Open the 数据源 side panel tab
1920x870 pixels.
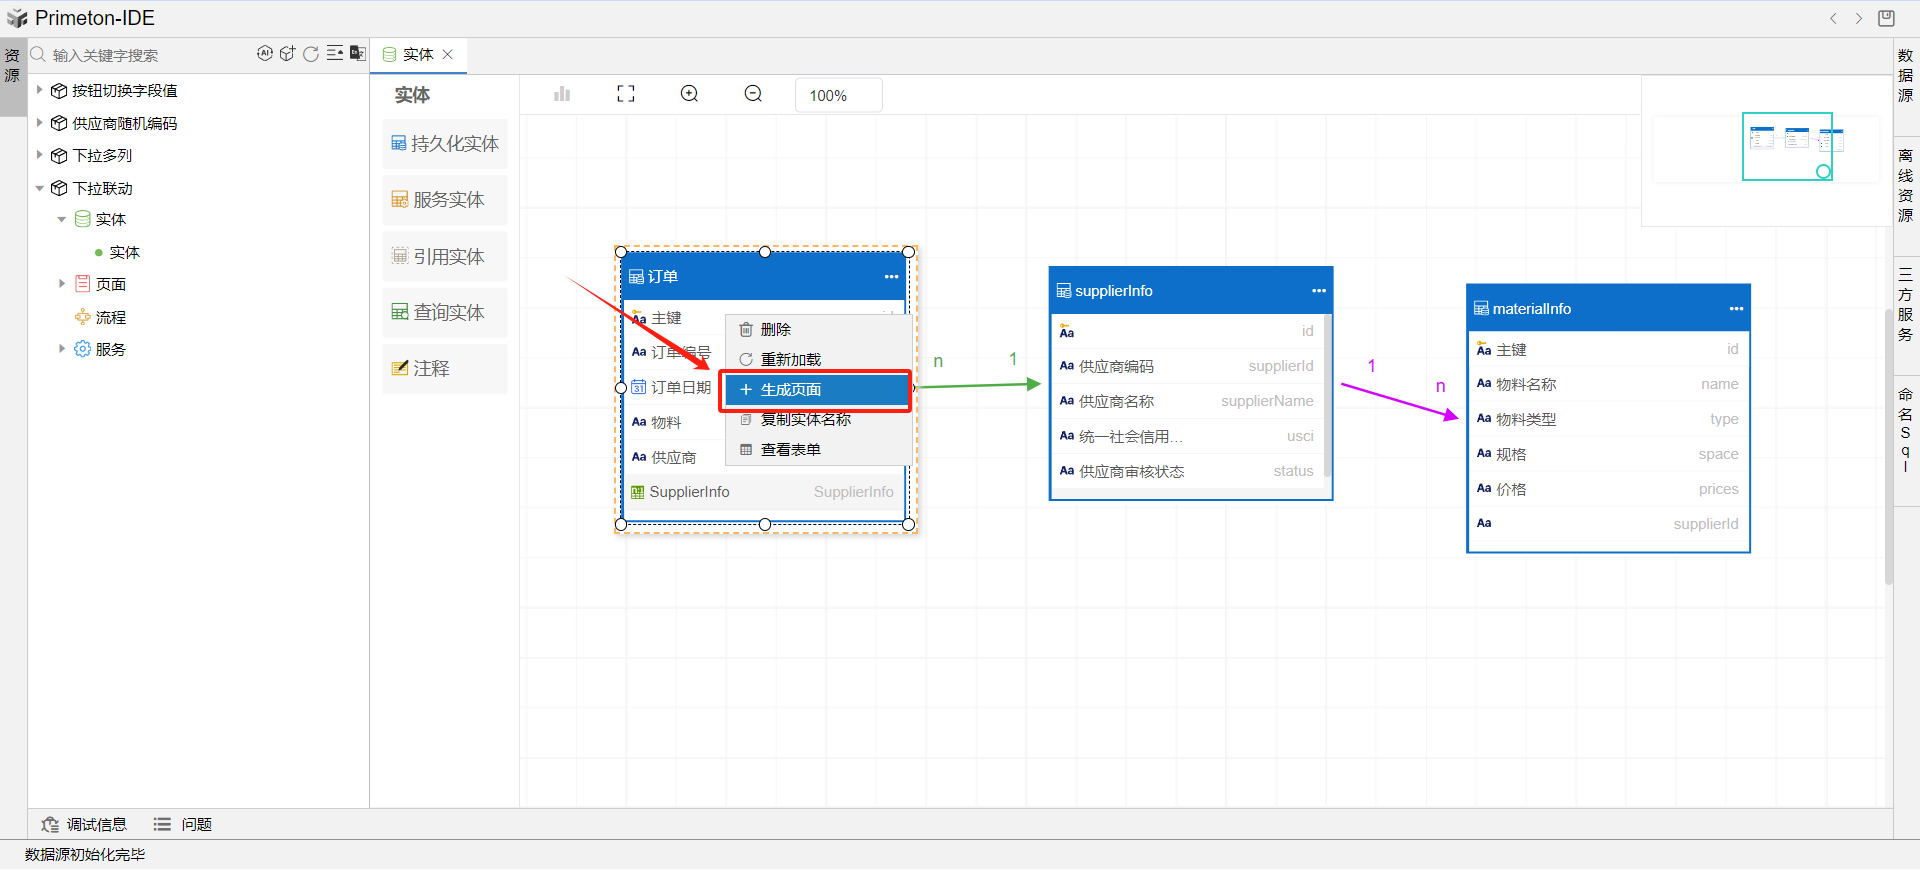[x=1905, y=75]
